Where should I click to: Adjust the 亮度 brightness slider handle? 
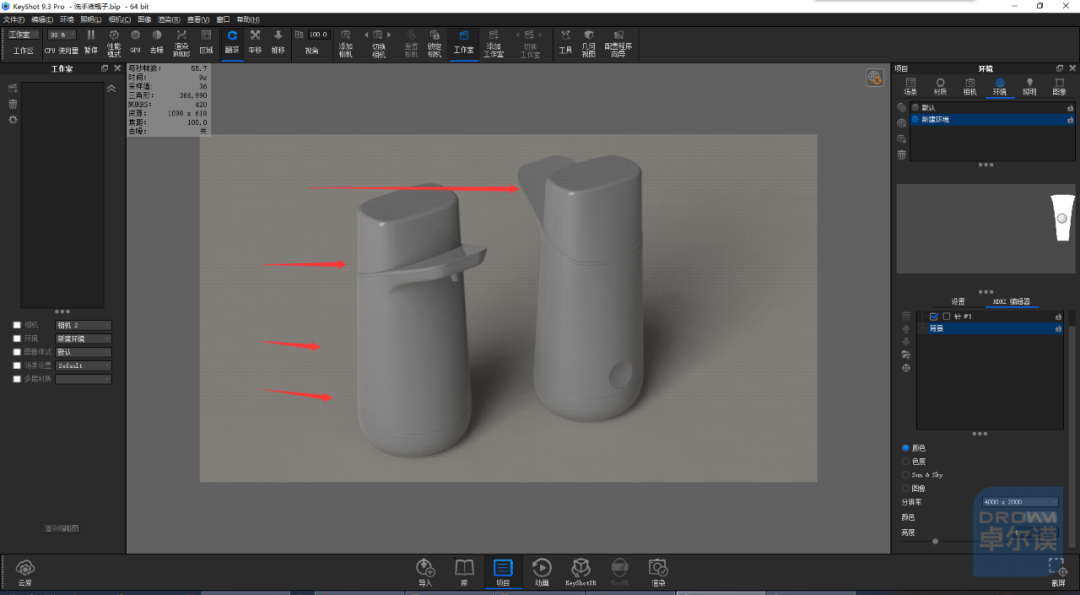pyautogui.click(x=935, y=541)
